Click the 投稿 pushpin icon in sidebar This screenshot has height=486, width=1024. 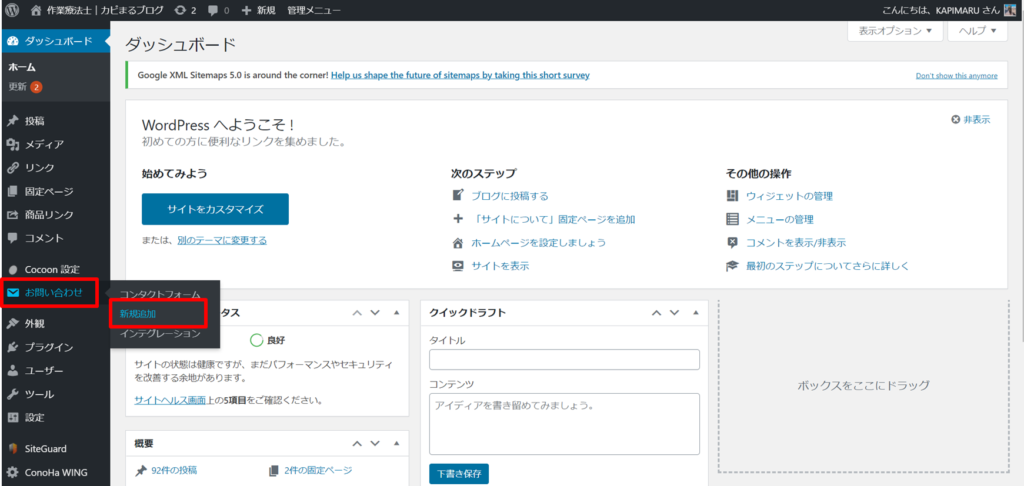(x=12, y=121)
